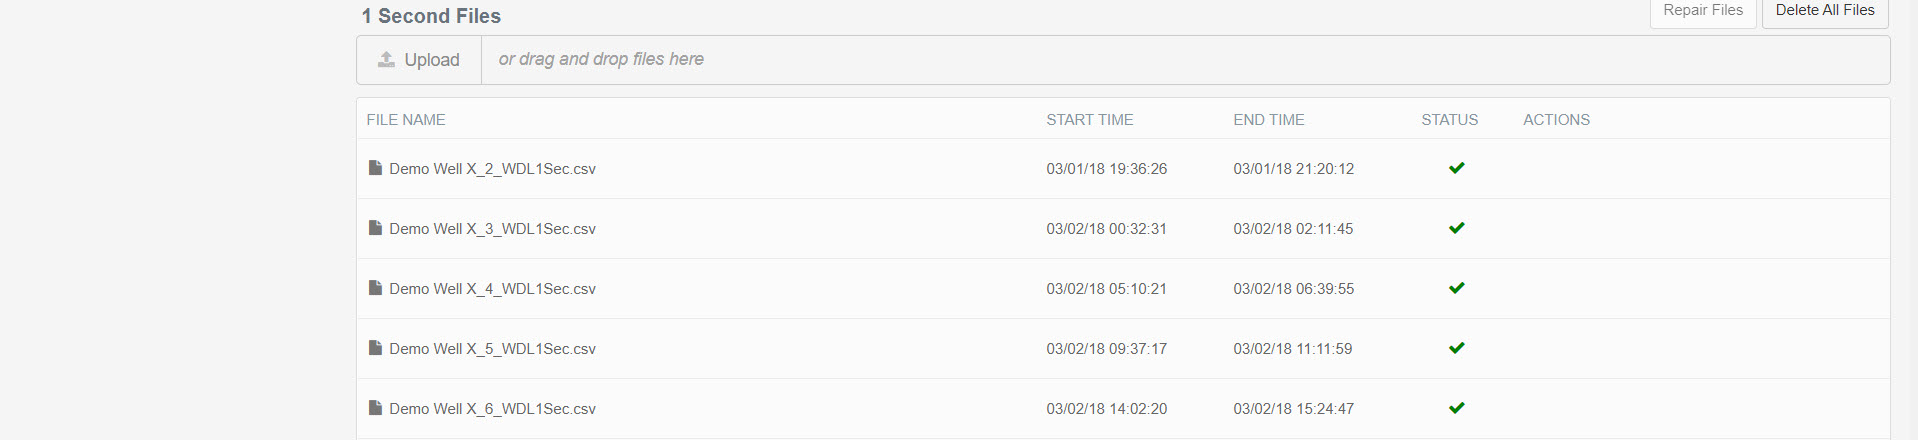
Task: Click the upload arrow icon
Action: (x=386, y=60)
